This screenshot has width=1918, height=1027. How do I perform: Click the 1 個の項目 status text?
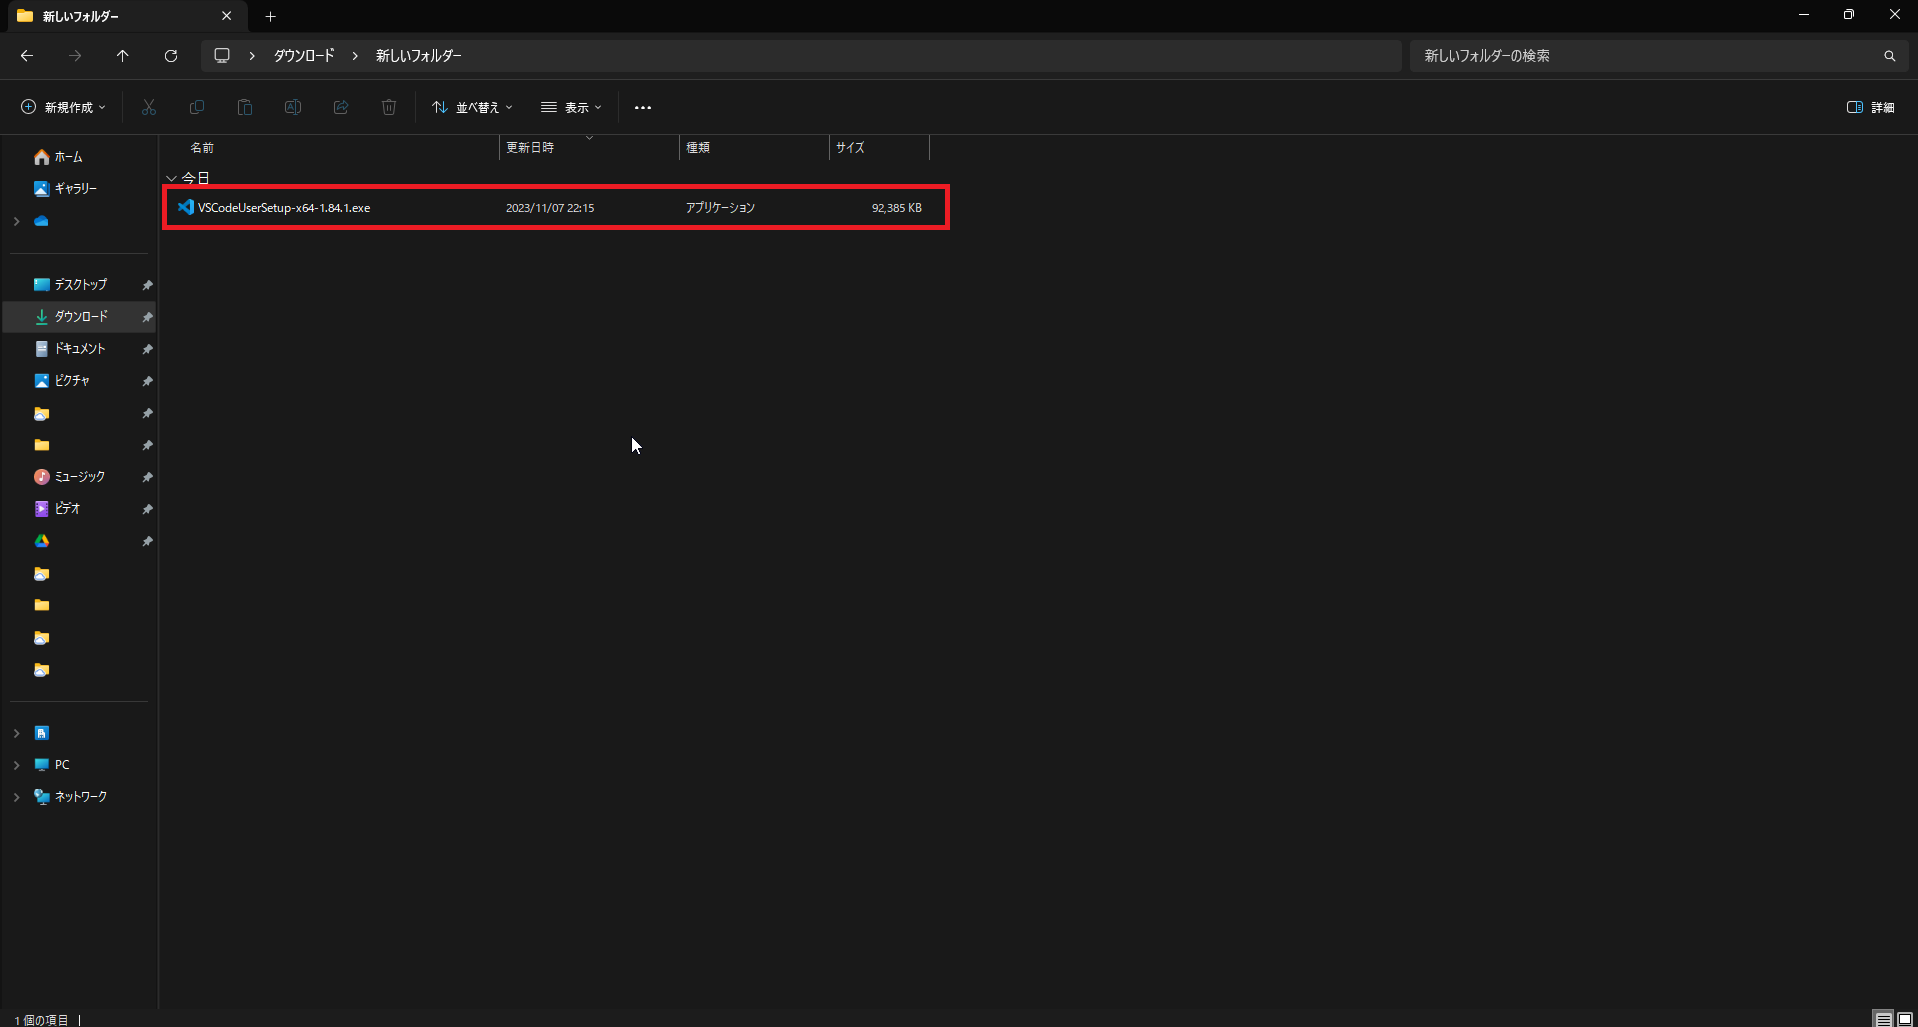(41, 1020)
